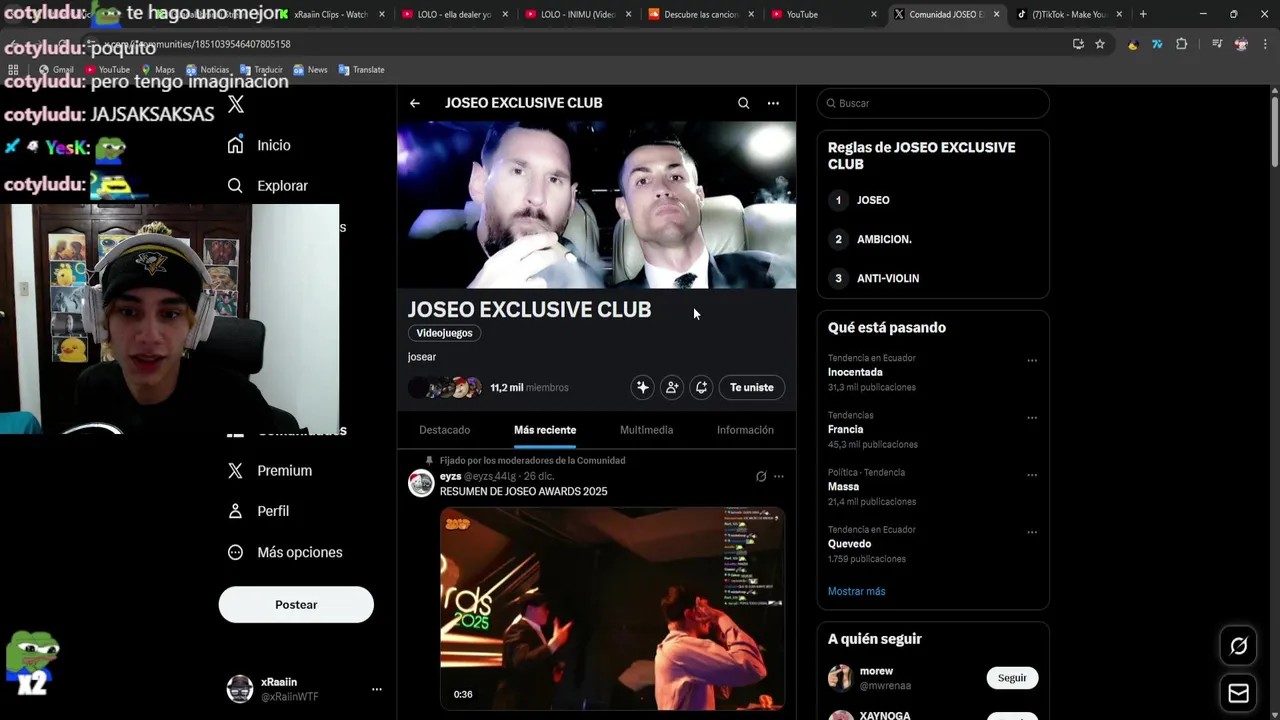Image resolution: width=1280 pixels, height=720 pixels.
Task: Click the community banner image
Action: (x=597, y=205)
